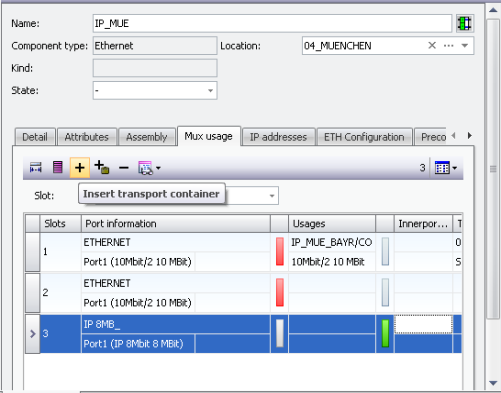Open the State dropdown
Viewport: 501px width, 393px height.
(x=210, y=91)
